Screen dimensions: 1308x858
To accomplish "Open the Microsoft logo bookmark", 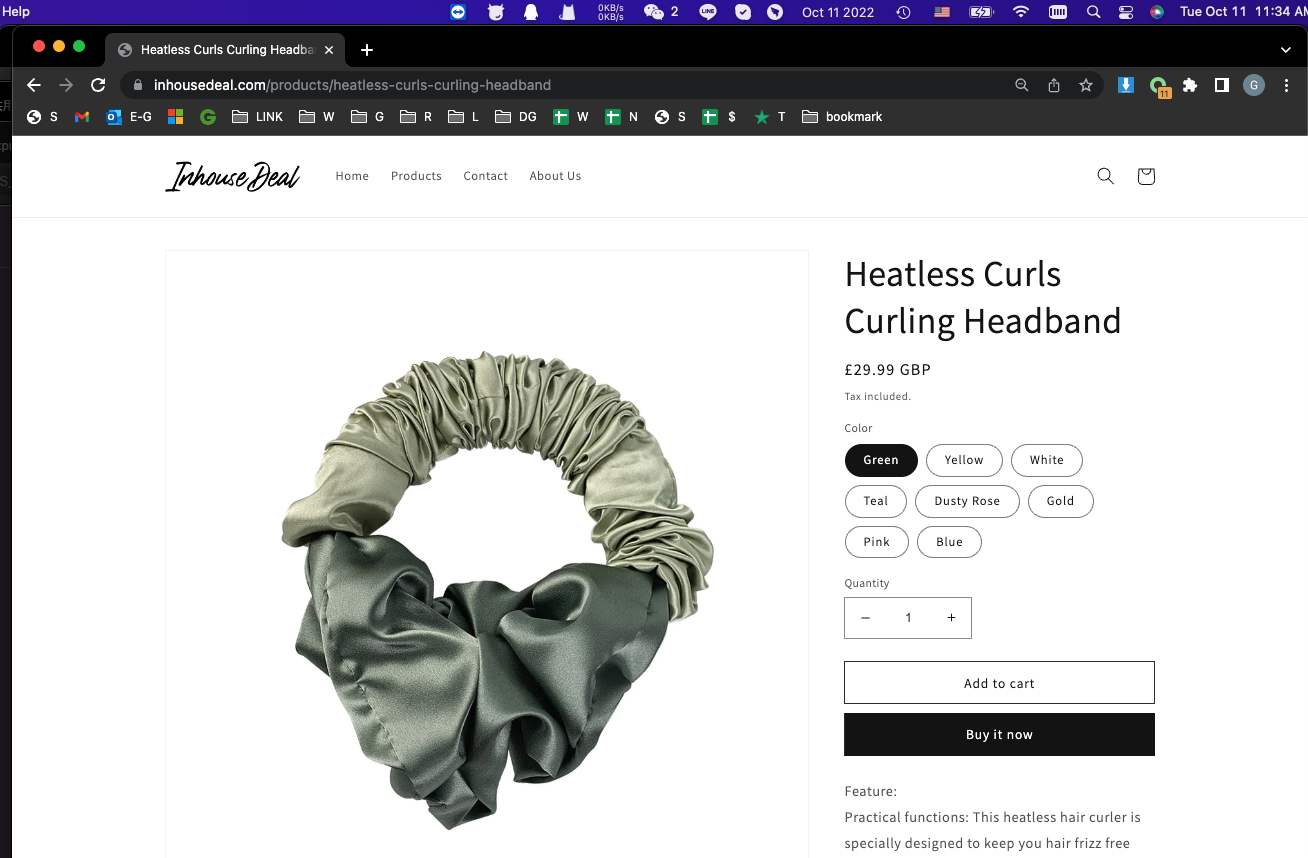I will point(175,117).
